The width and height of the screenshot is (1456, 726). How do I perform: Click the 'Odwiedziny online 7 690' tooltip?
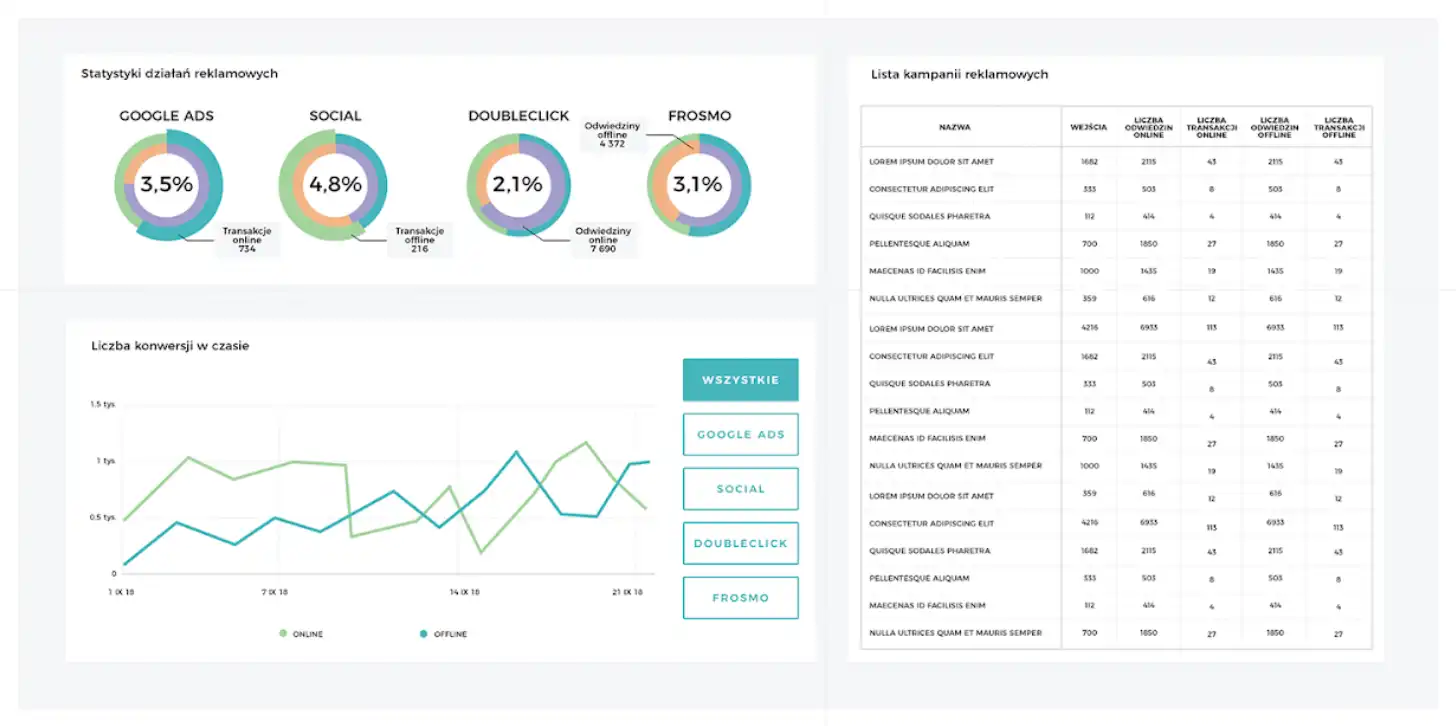tap(603, 240)
